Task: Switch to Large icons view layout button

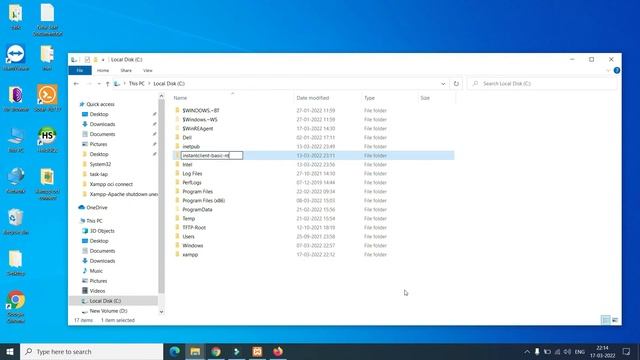Action: tap(615, 320)
